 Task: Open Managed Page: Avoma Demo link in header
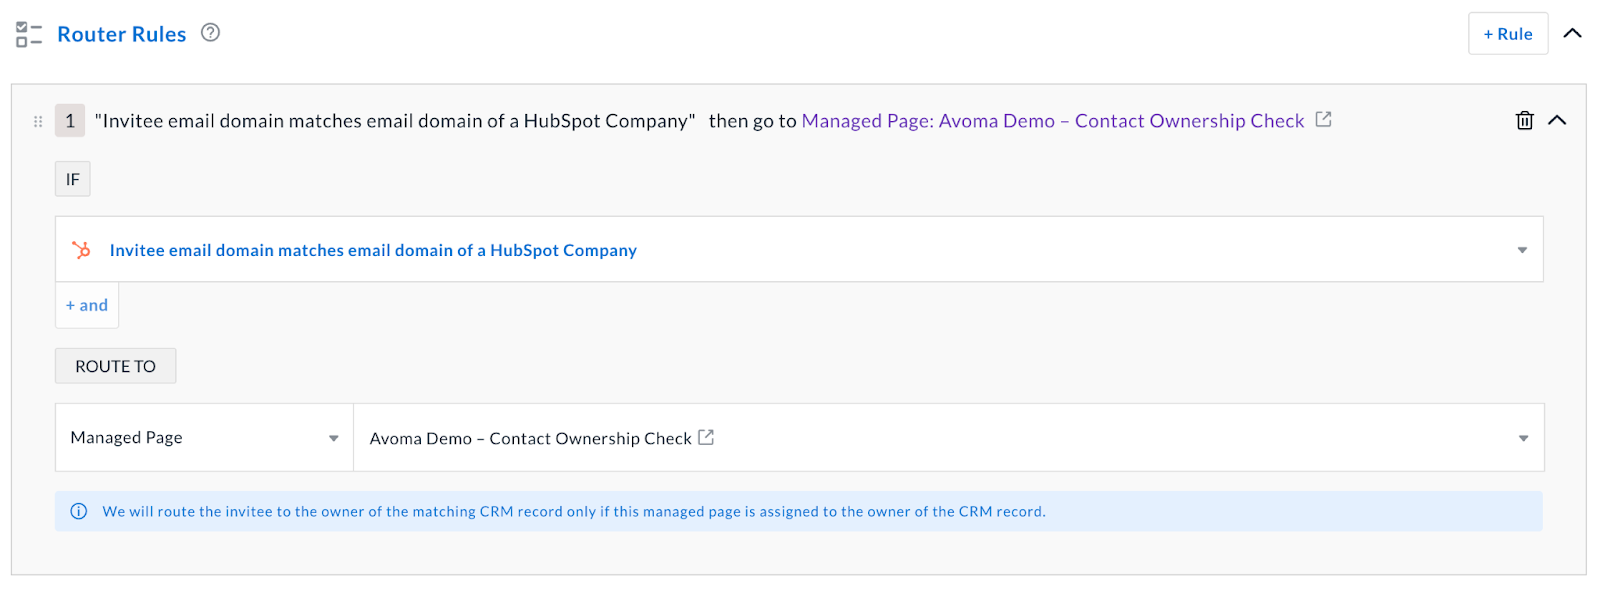[1053, 121]
